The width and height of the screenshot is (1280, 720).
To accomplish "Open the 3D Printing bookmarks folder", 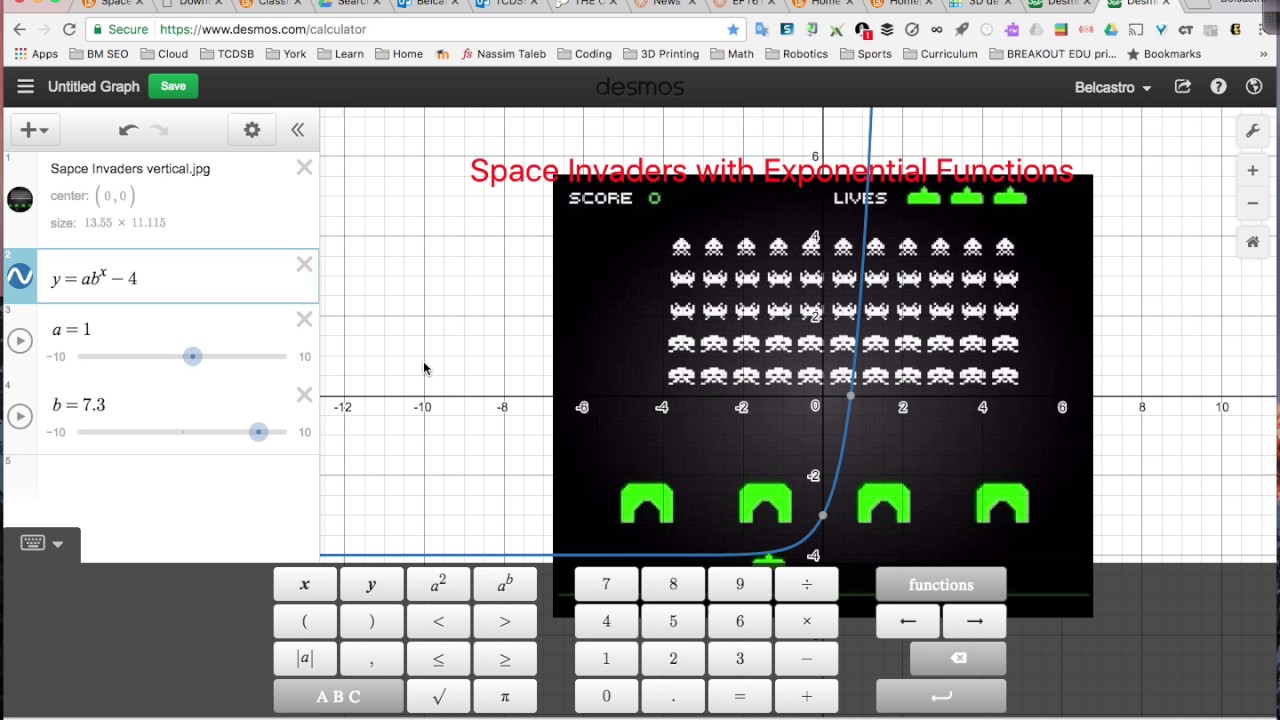I will [661, 54].
